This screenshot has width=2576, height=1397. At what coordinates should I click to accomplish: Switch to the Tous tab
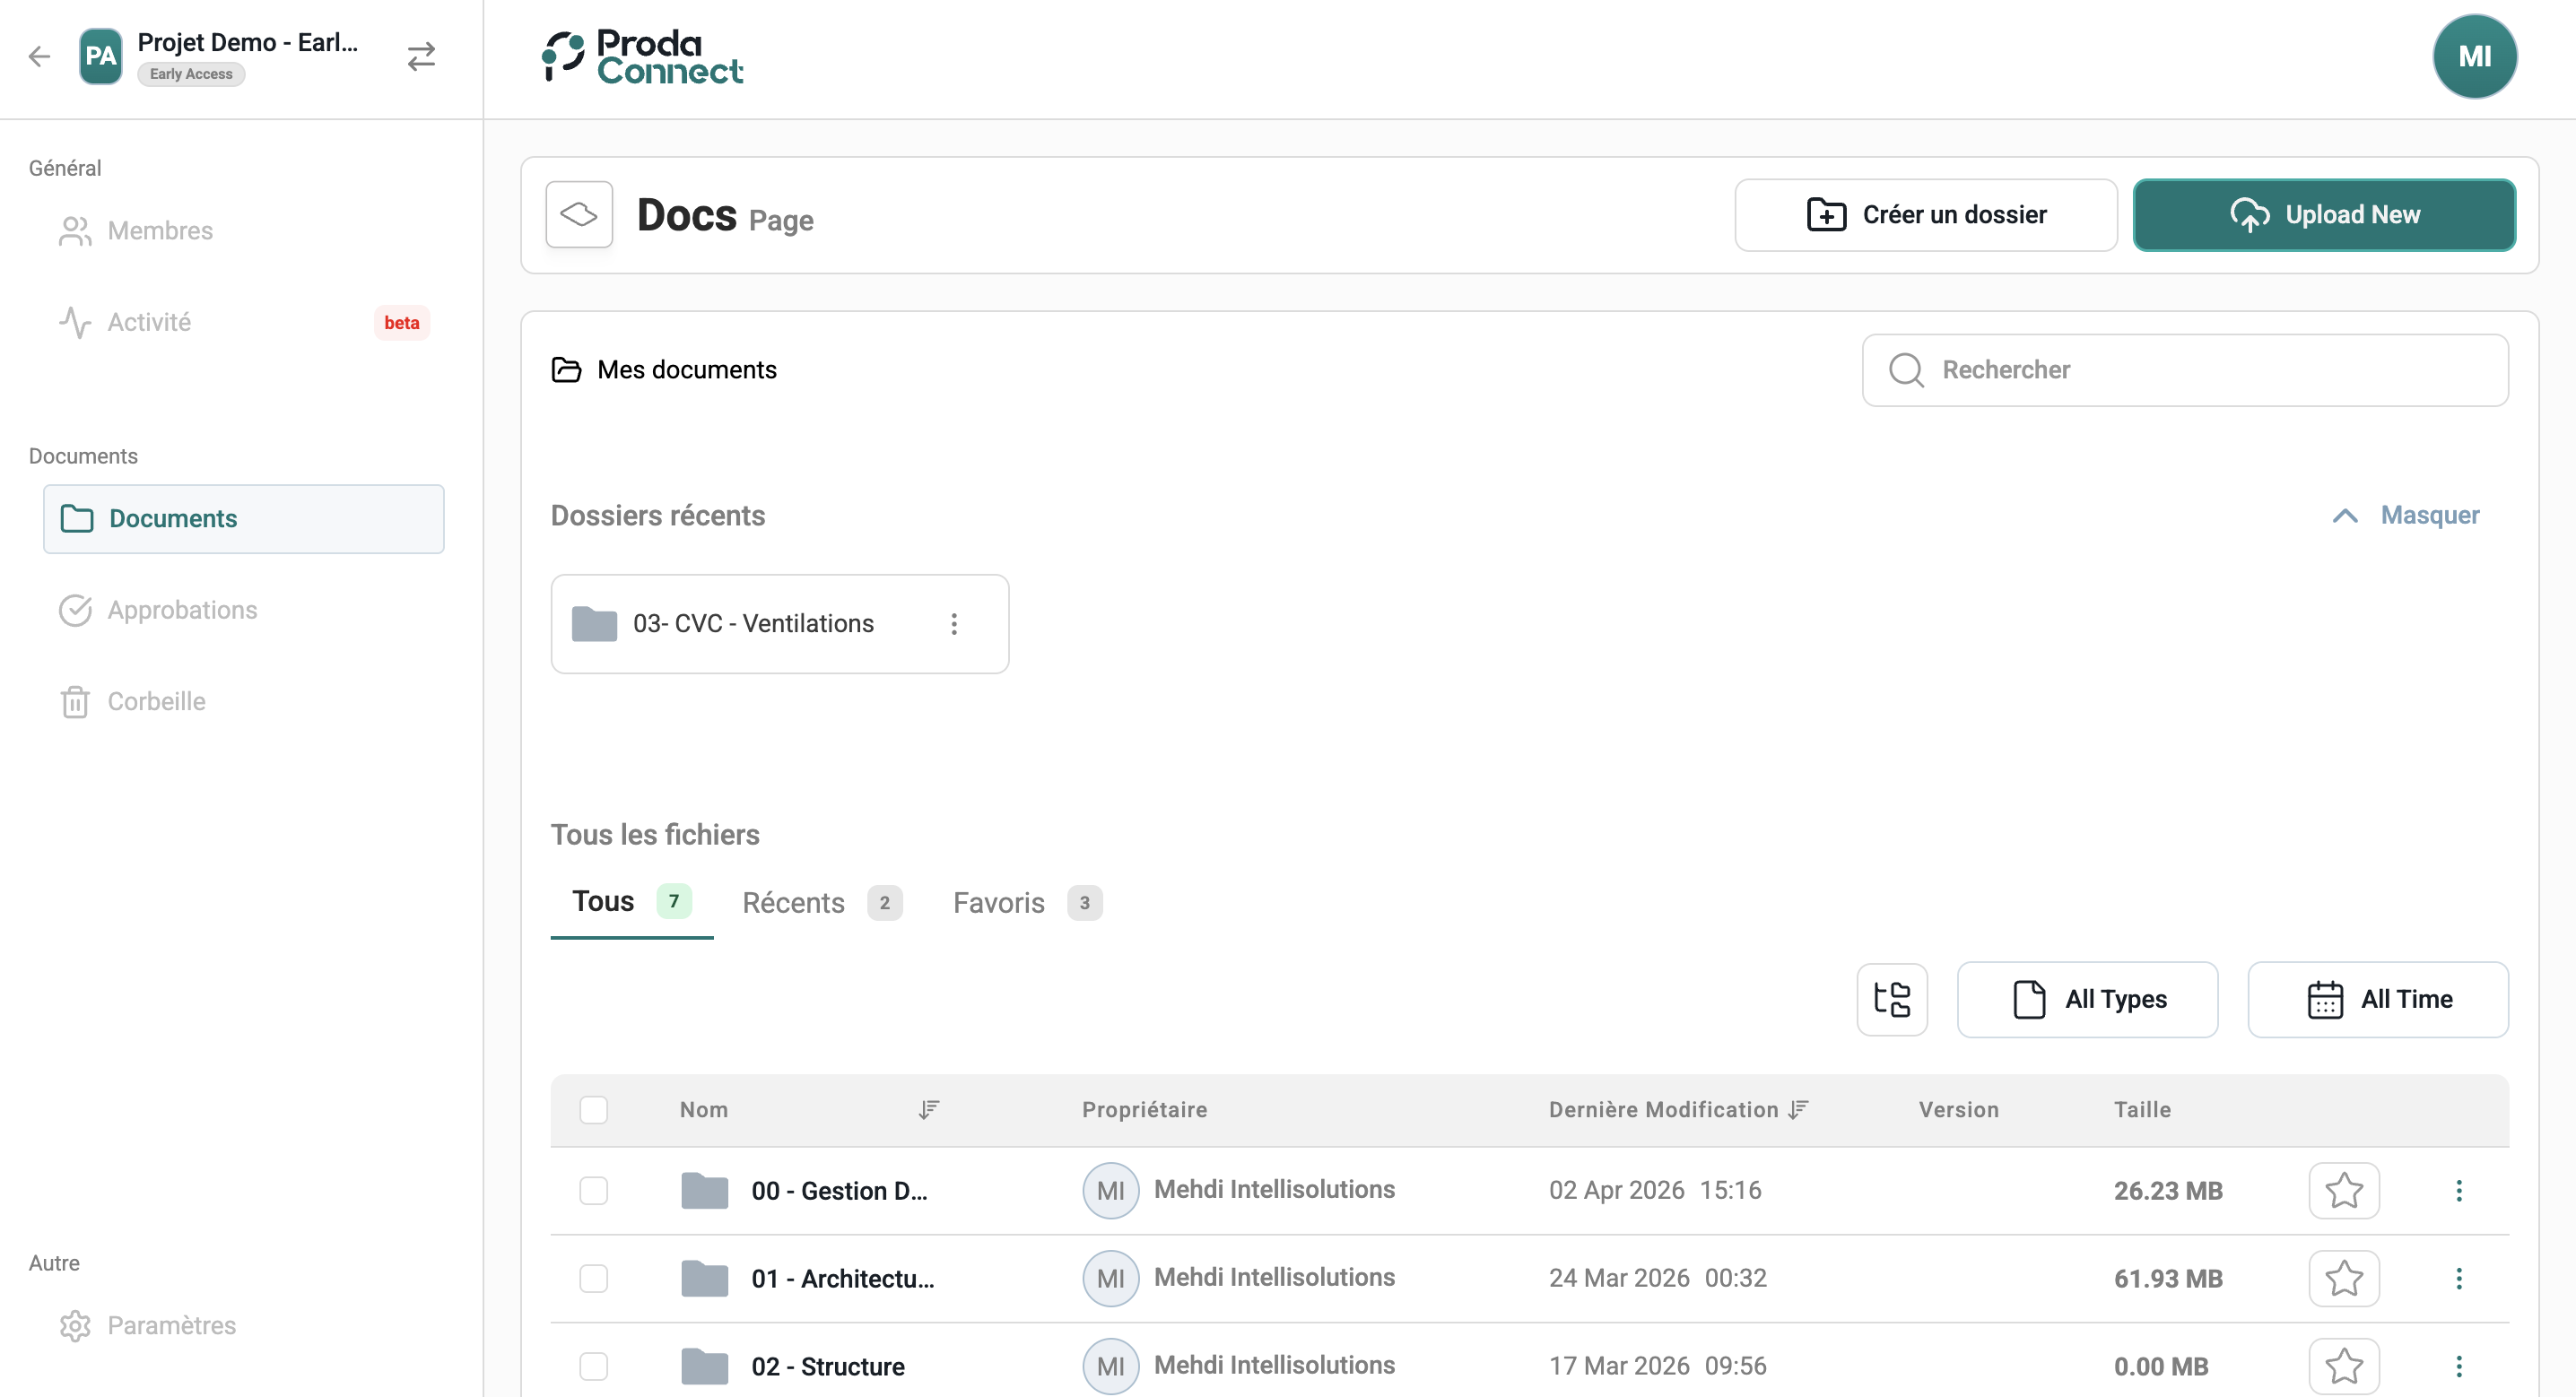[x=631, y=902]
